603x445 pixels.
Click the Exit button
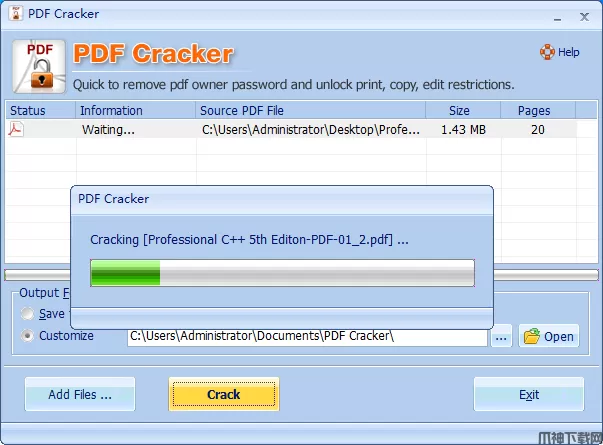tap(529, 394)
